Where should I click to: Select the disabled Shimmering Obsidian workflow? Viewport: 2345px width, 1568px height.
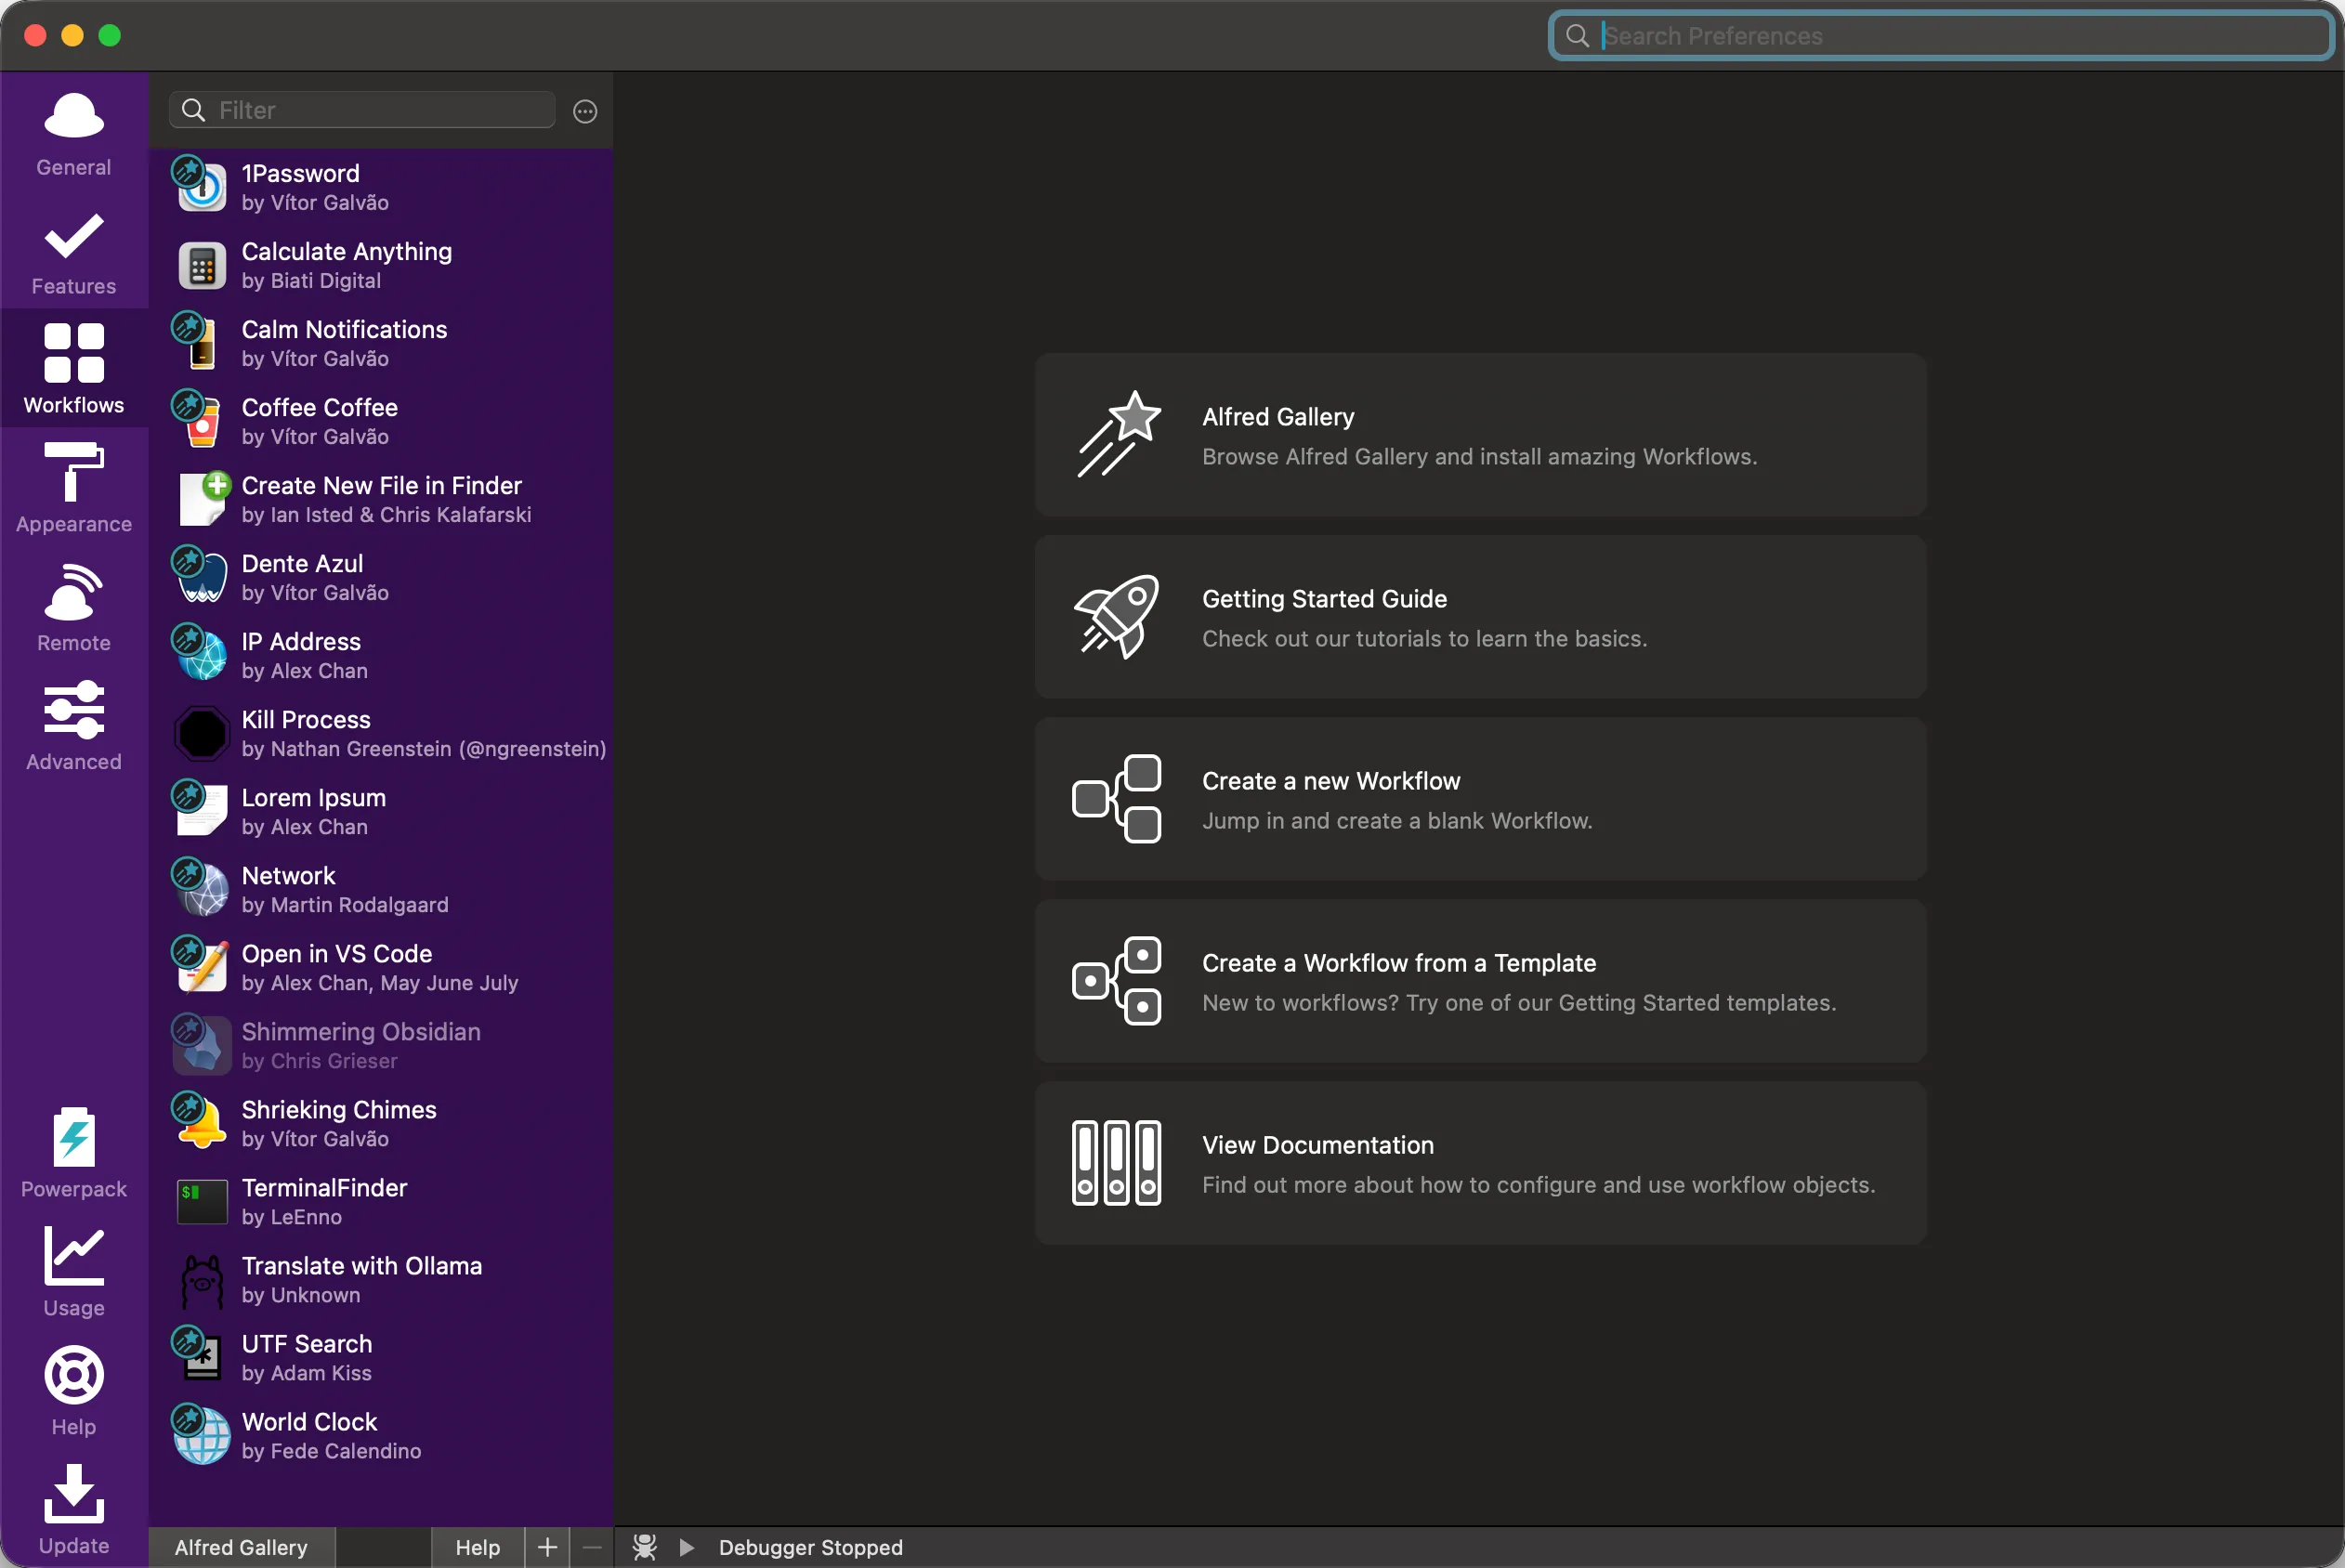(381, 1045)
